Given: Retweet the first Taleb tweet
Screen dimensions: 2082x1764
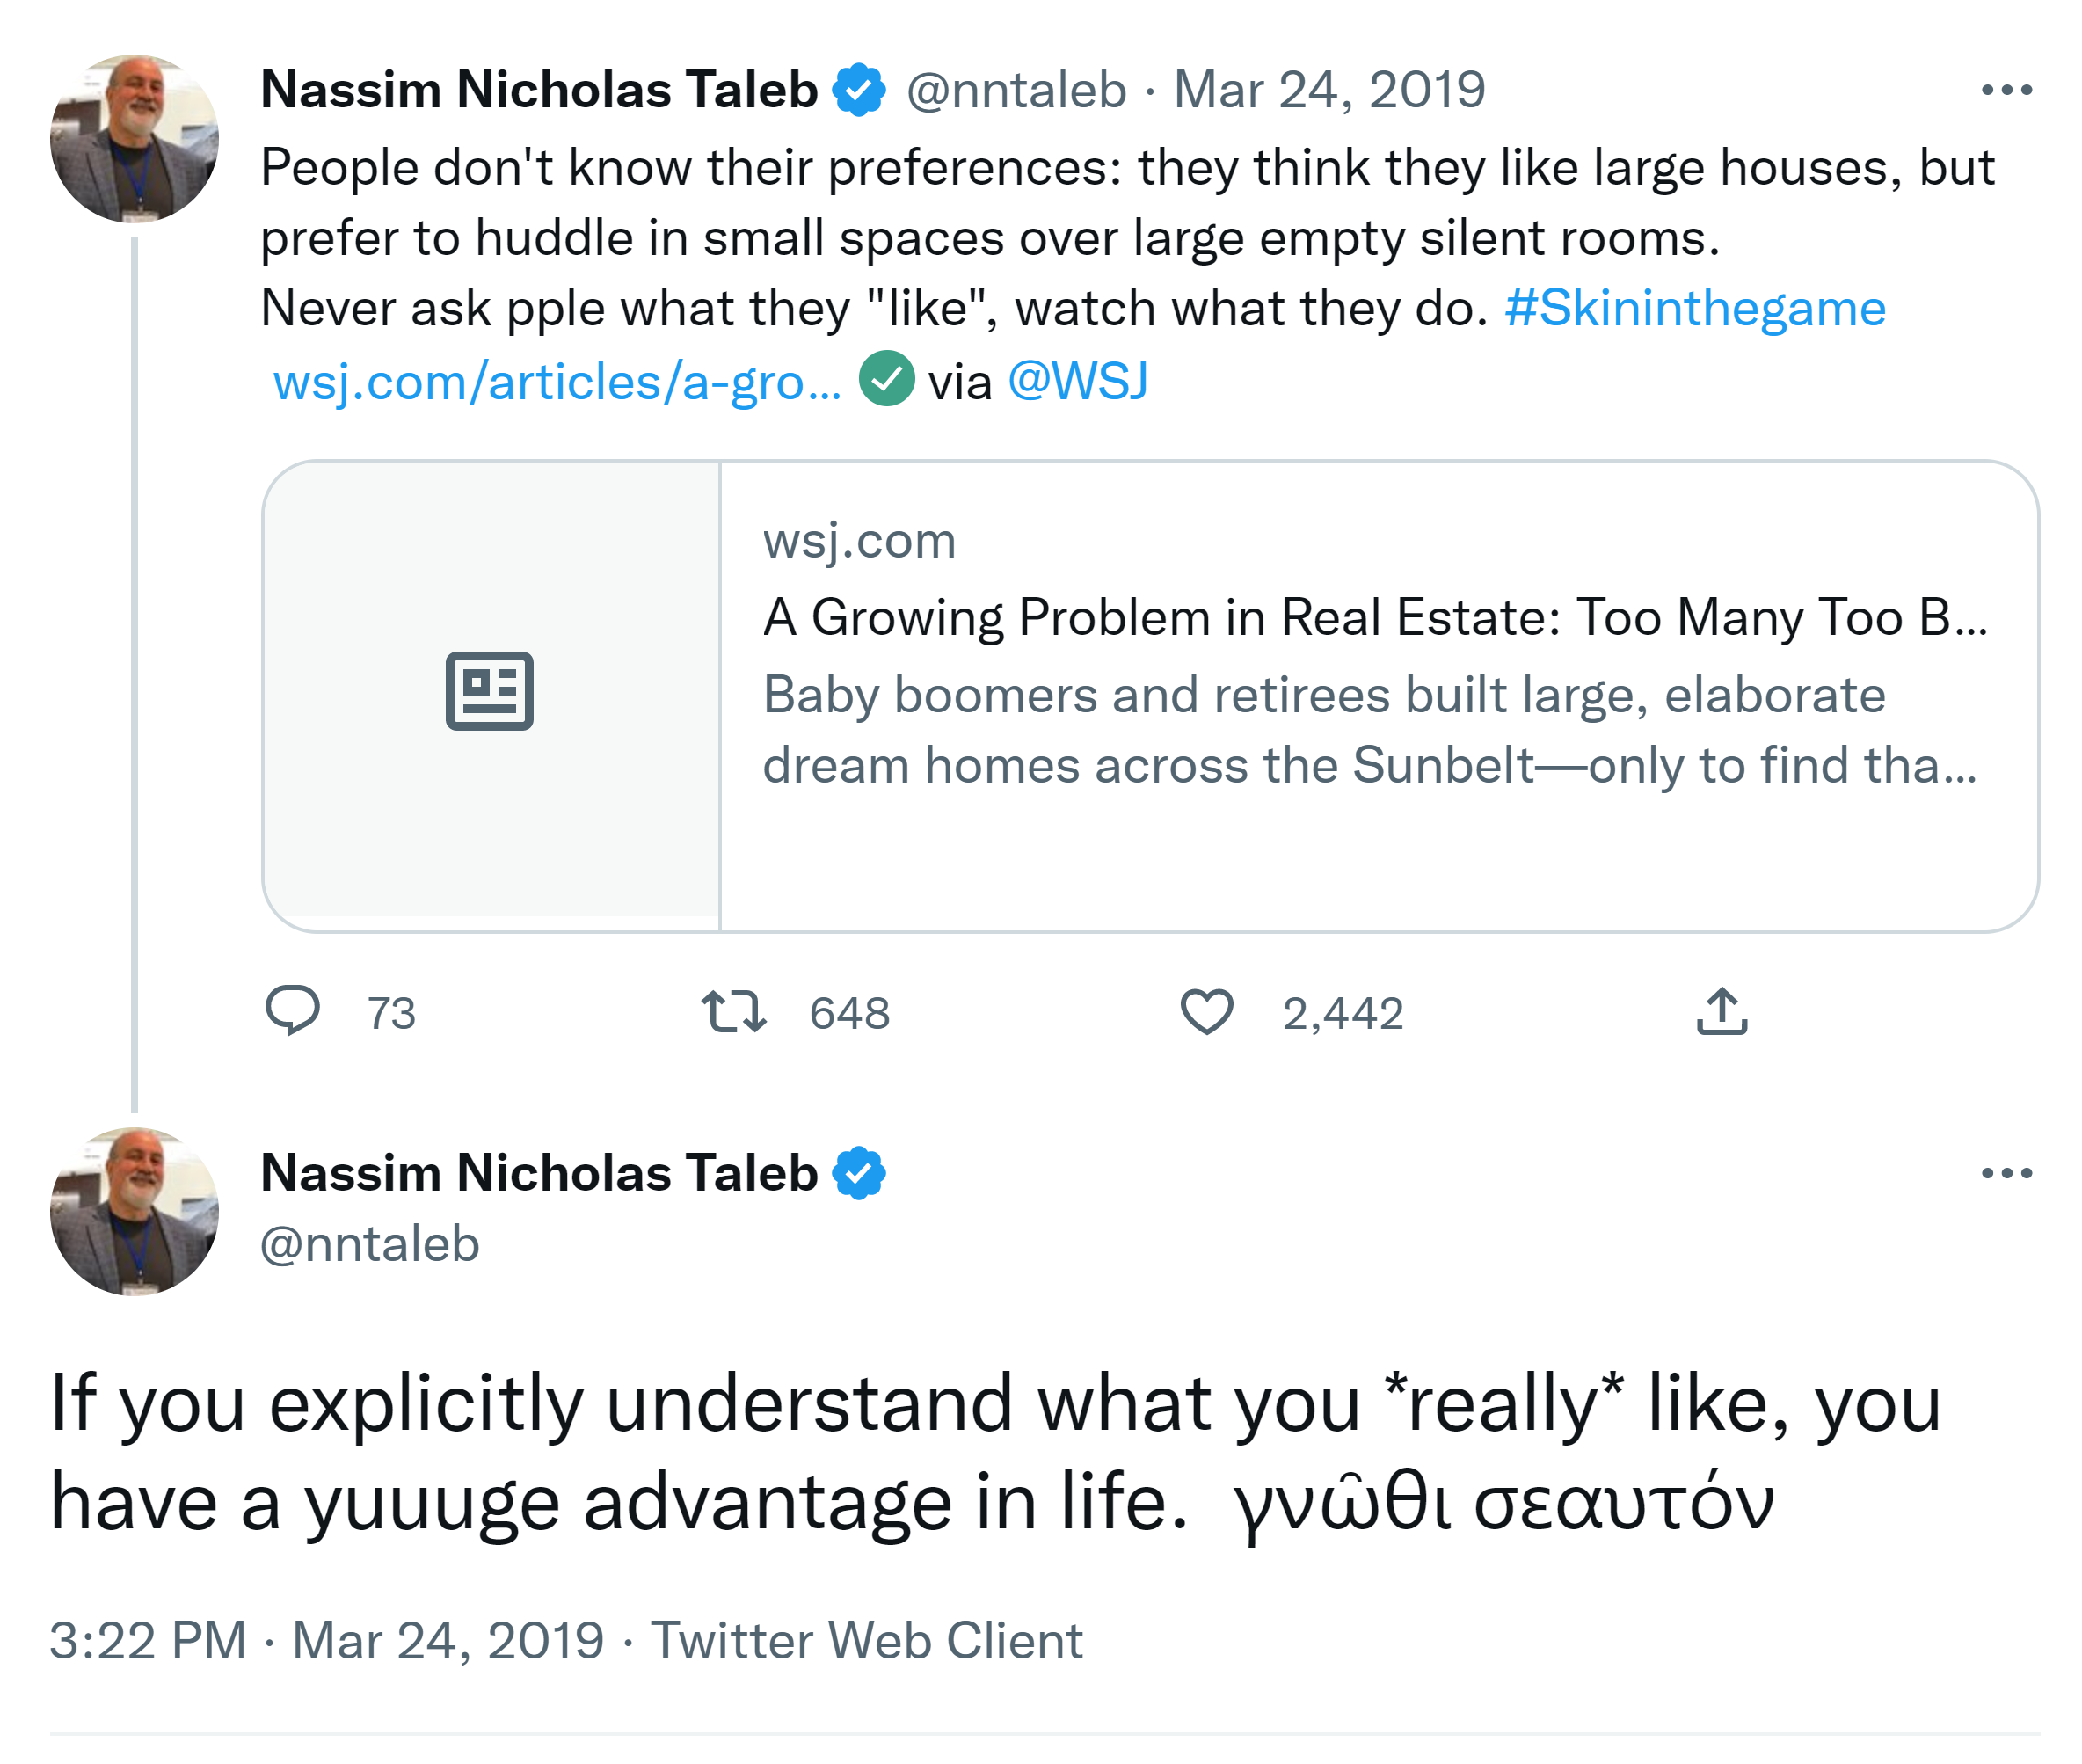Looking at the screenshot, I should (734, 1010).
